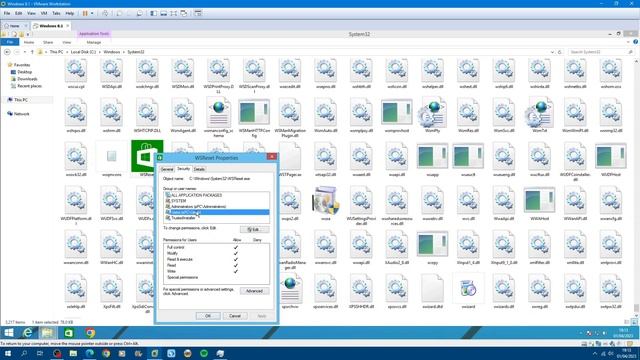Viewport: 640px width, 360px height.
Task: Open Explorer Manage ribbon tab
Action: click(x=94, y=42)
